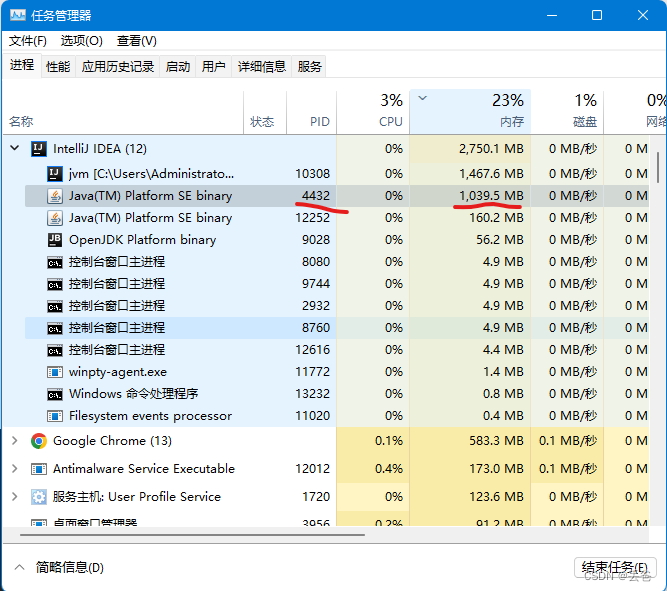
Task: Click the OpenJDK Platform binary icon
Action: [54, 240]
